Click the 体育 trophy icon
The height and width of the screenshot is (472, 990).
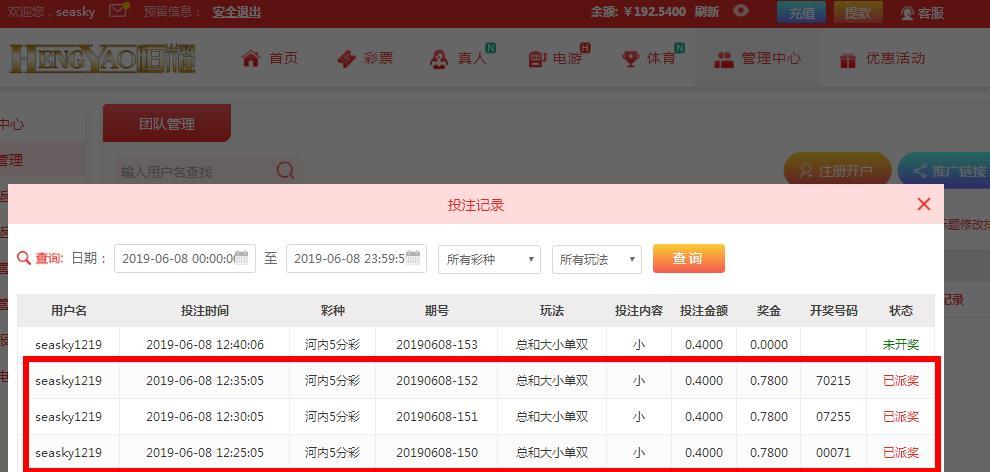tap(630, 59)
